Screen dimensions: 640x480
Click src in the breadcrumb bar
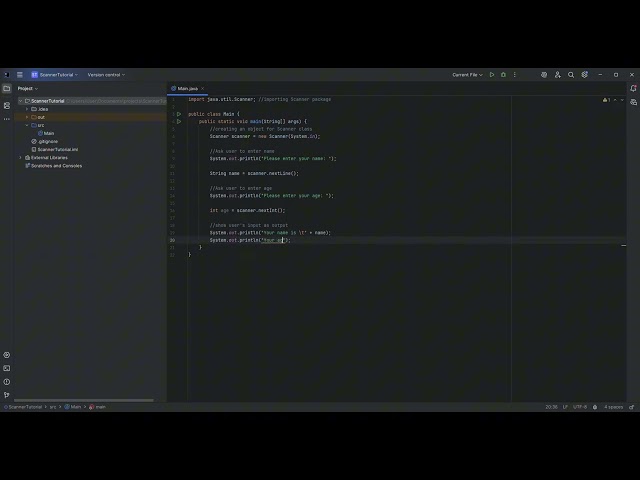point(53,407)
